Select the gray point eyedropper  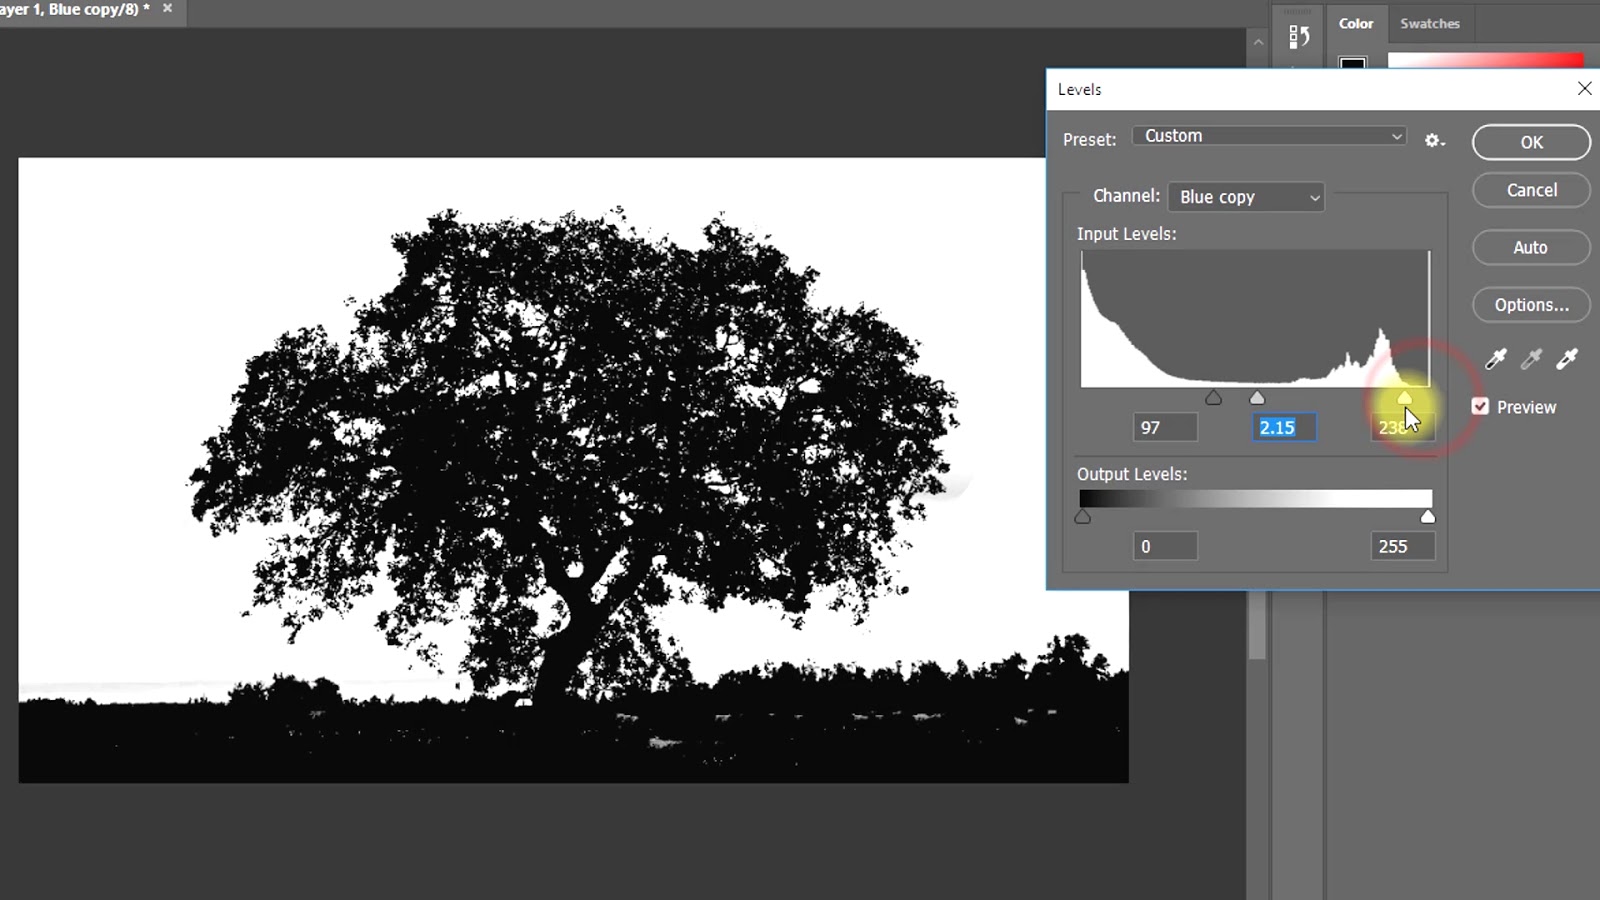pyautogui.click(x=1531, y=359)
